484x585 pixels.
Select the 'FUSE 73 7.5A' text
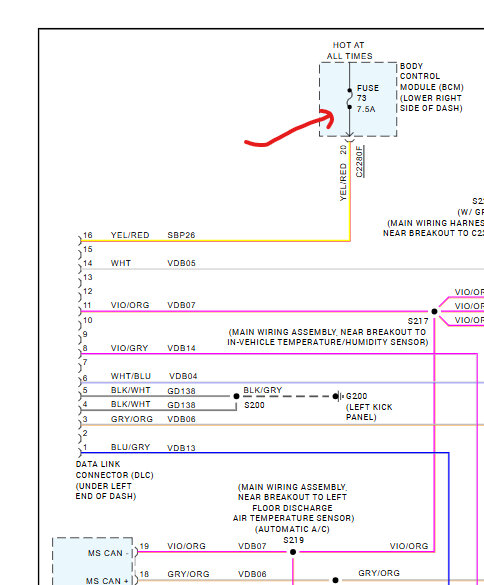[x=368, y=98]
